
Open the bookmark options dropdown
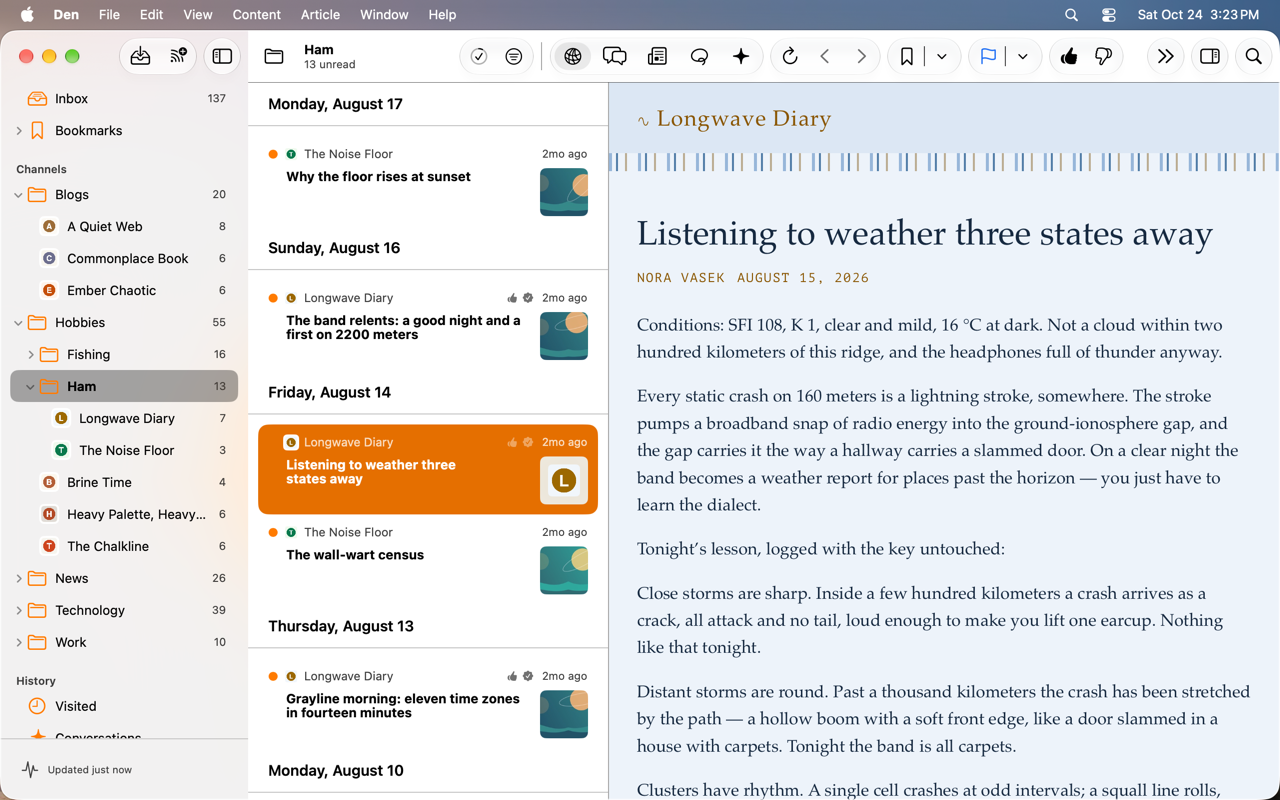942,57
